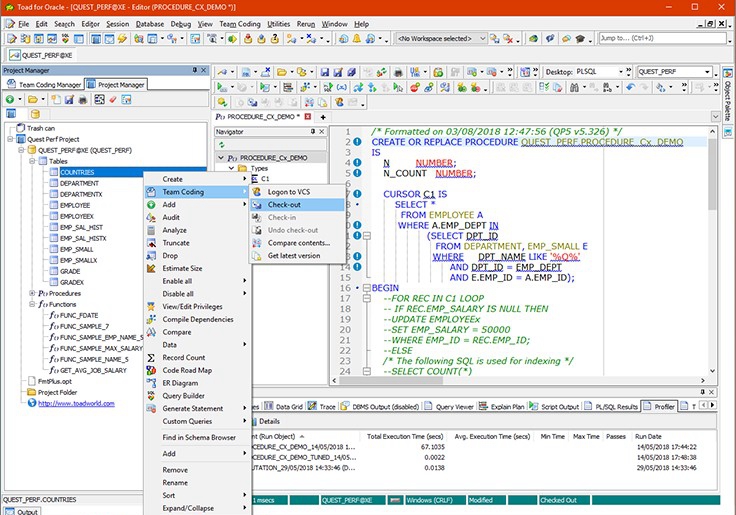Choose Create in the context menu

197,179
